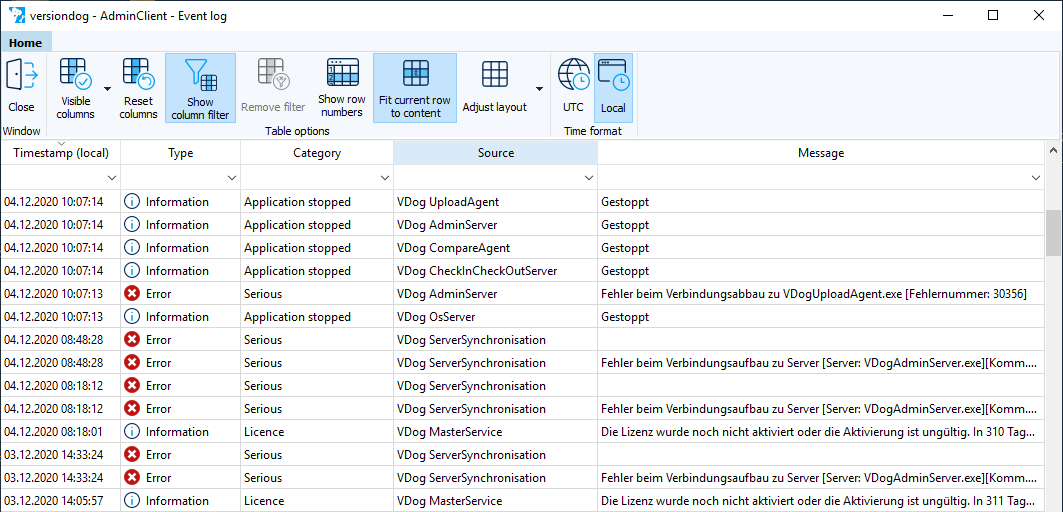This screenshot has height=512, width=1063.
Task: Click 'Error' type in Fehlernummer 30356 row
Action: tap(159, 294)
